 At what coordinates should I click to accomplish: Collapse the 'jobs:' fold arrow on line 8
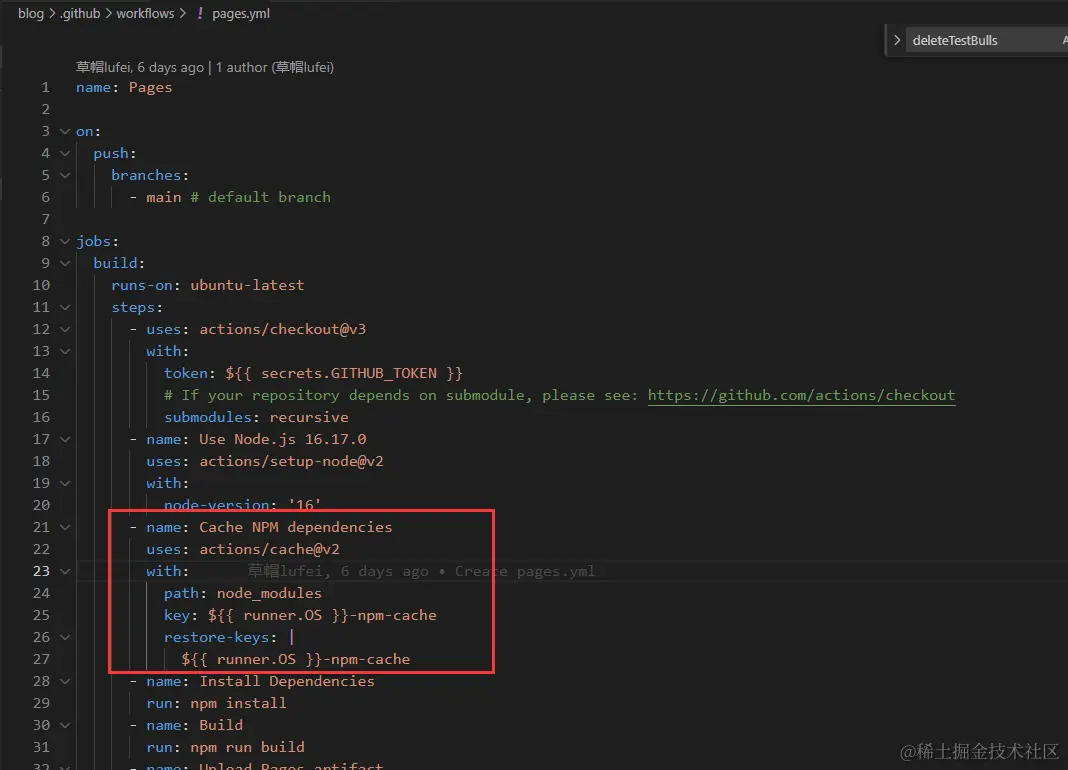65,241
